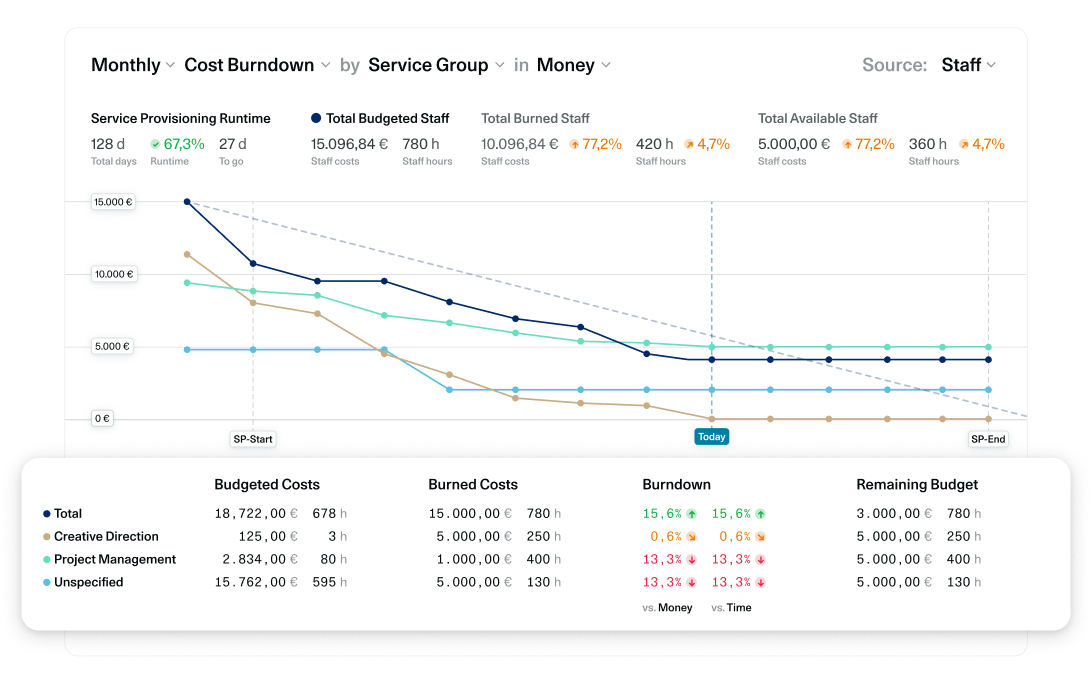Click orange arrow in Creative Direction vs. Time burndown
The image size is (1092, 686).
(x=760, y=537)
